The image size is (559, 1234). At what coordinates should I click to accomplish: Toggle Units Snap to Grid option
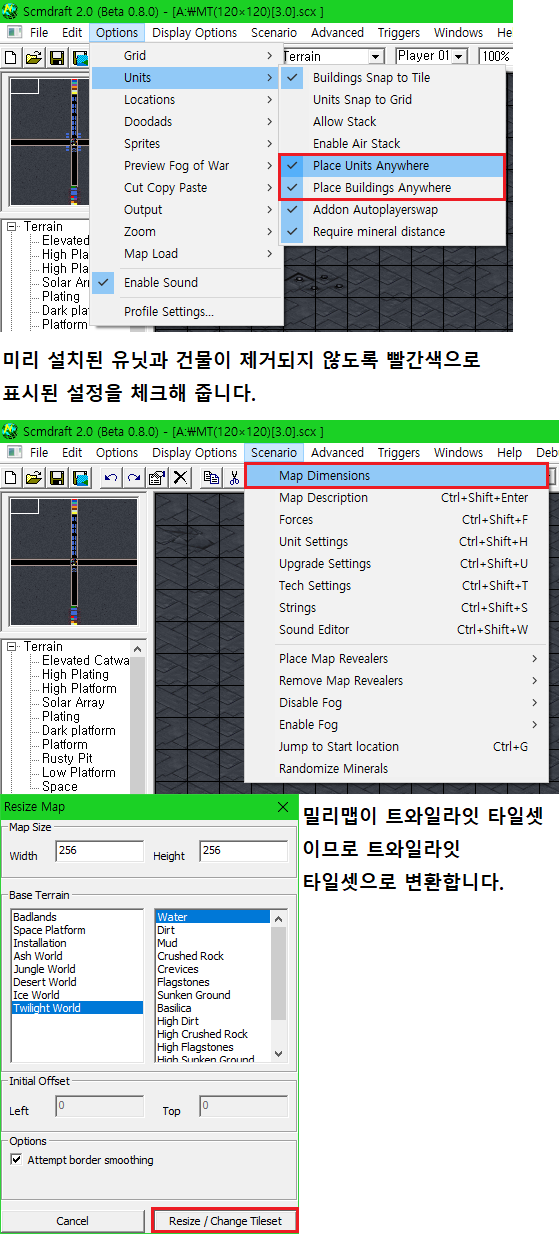click(391, 100)
